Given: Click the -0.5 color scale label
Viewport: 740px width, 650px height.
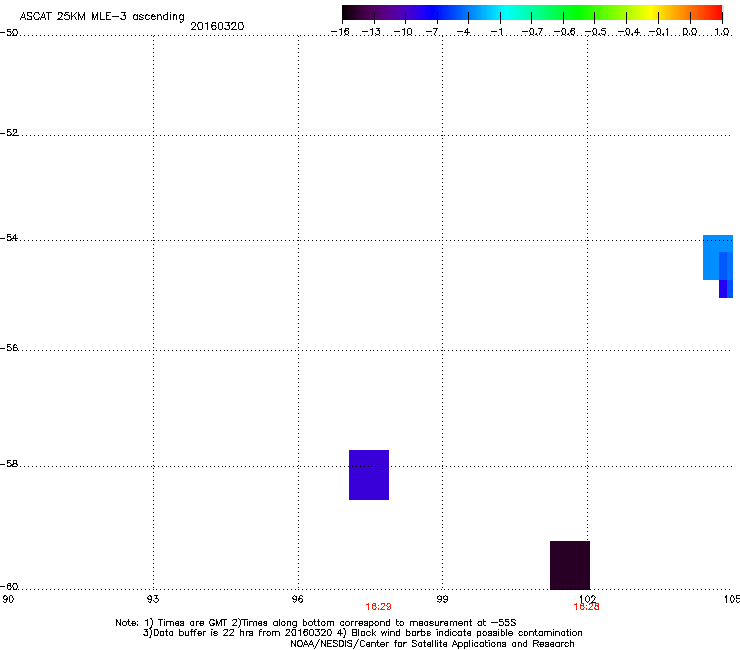Looking at the screenshot, I should [596, 32].
